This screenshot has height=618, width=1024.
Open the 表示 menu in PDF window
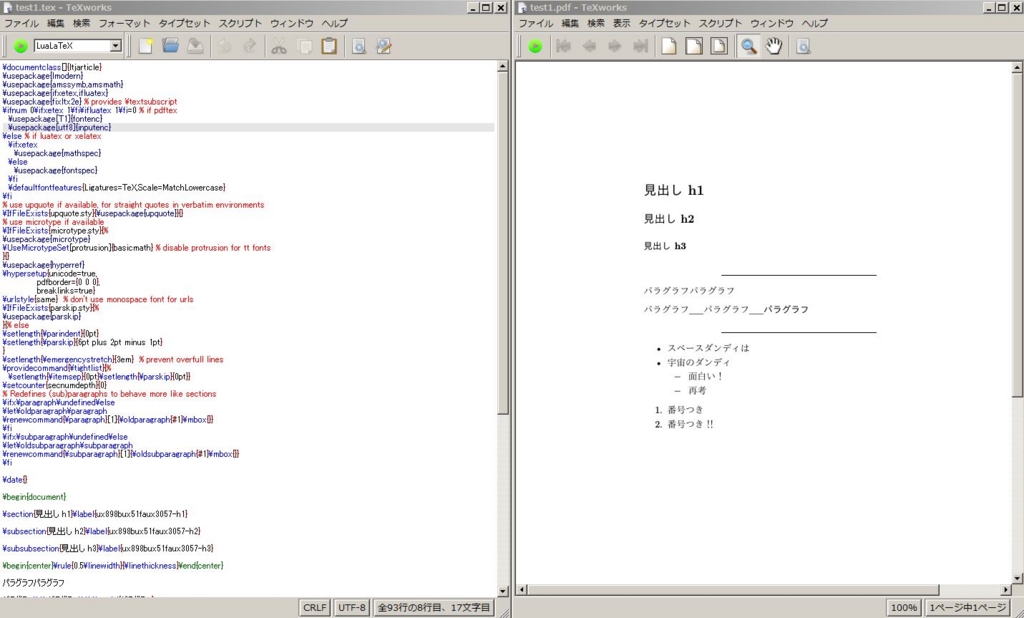(621, 23)
